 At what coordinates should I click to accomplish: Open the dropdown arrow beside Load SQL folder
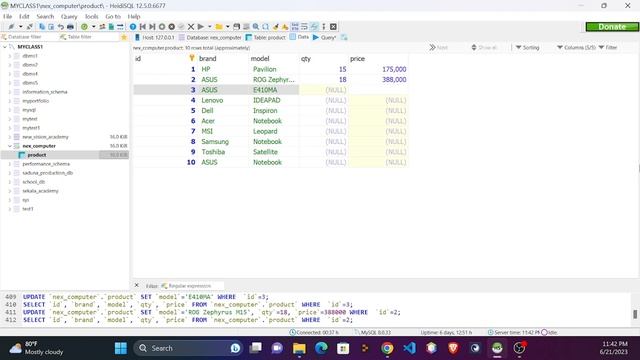pyautogui.click(x=227, y=27)
